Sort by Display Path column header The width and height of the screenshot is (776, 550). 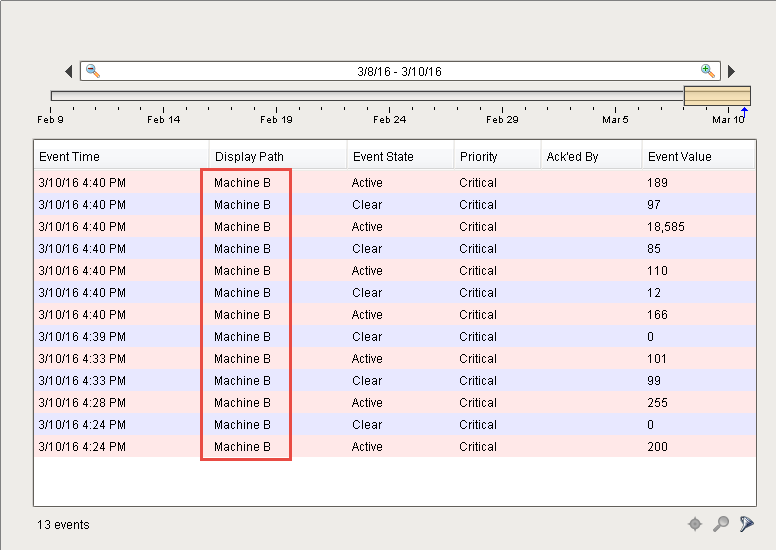pyautogui.click(x=278, y=156)
